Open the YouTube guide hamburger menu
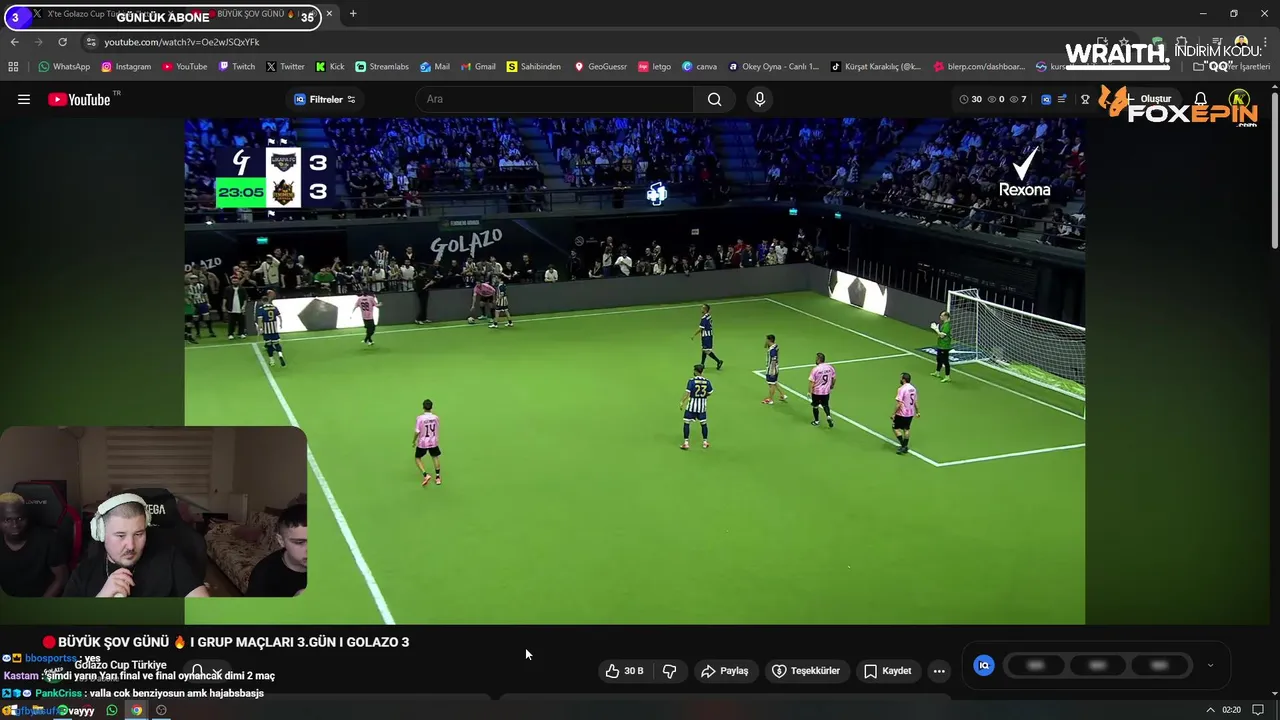This screenshot has width=1280, height=720. tap(24, 99)
